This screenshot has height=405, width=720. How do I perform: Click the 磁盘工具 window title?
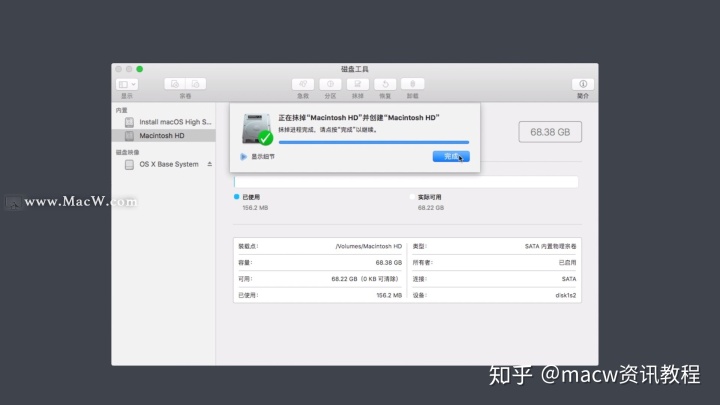tap(354, 69)
